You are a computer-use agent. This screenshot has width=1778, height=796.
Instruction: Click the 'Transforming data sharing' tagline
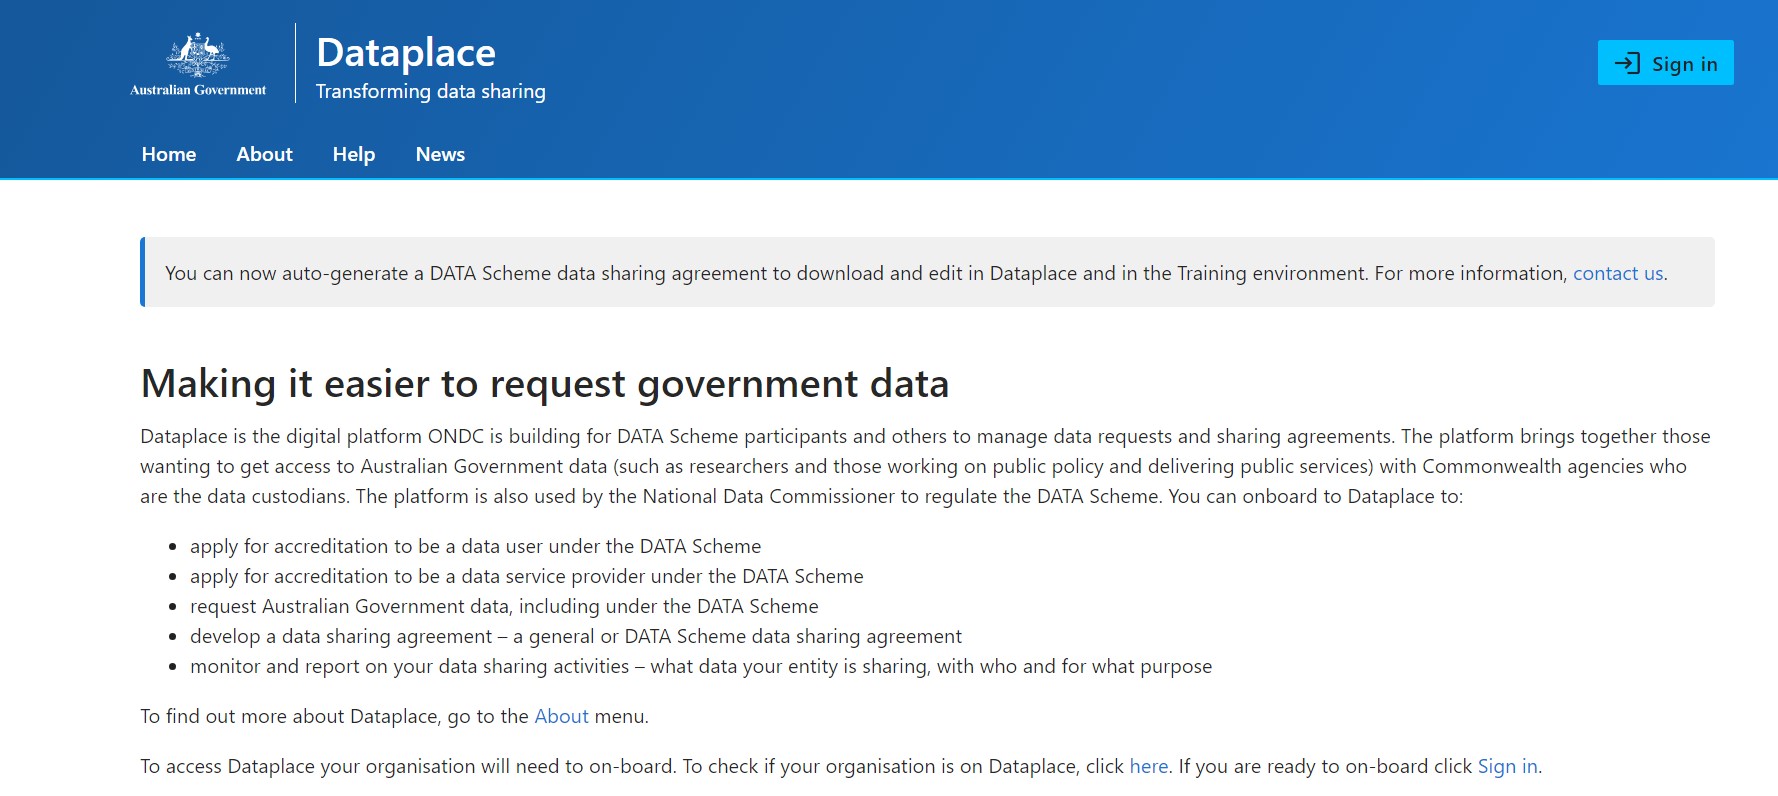pyautogui.click(x=431, y=91)
